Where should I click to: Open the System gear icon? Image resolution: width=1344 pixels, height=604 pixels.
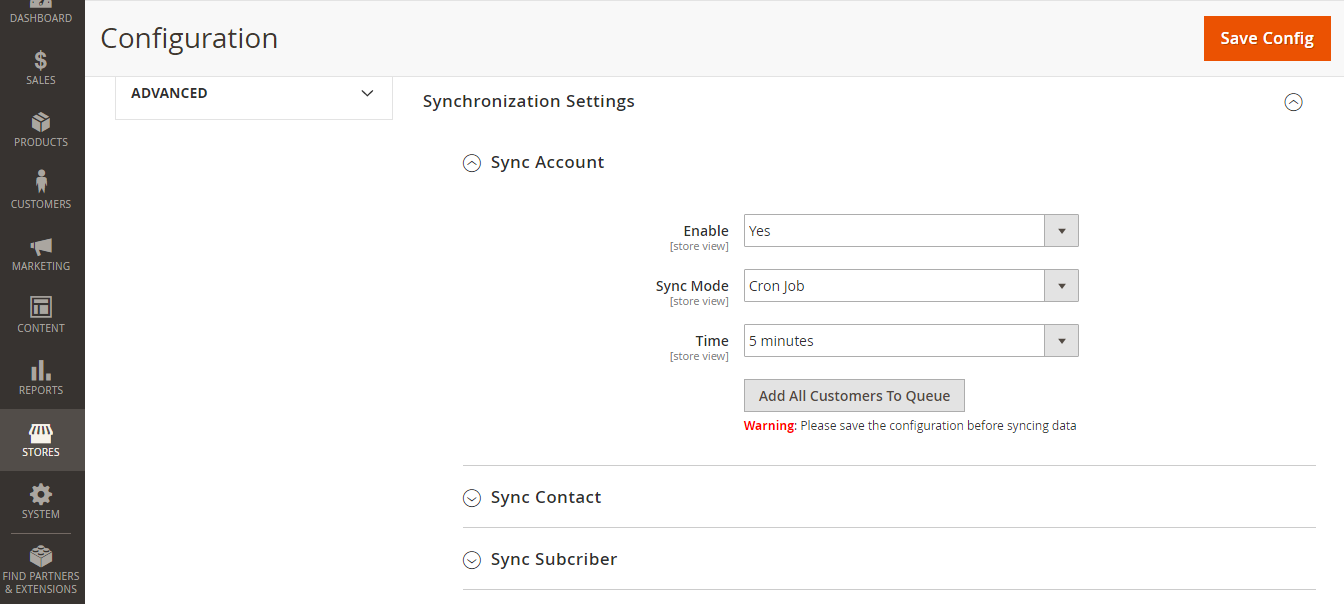41,495
